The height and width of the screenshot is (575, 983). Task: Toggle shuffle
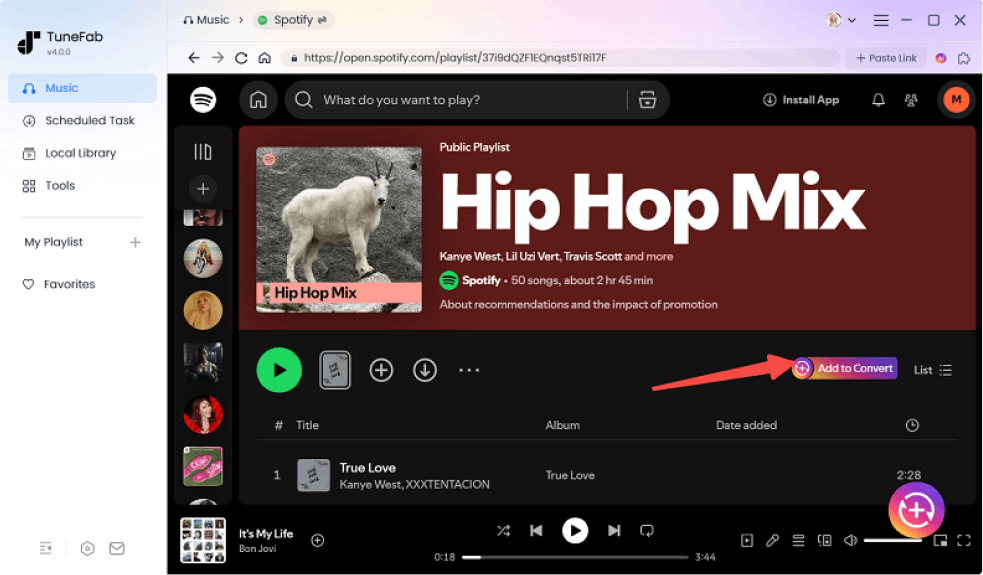(x=503, y=531)
